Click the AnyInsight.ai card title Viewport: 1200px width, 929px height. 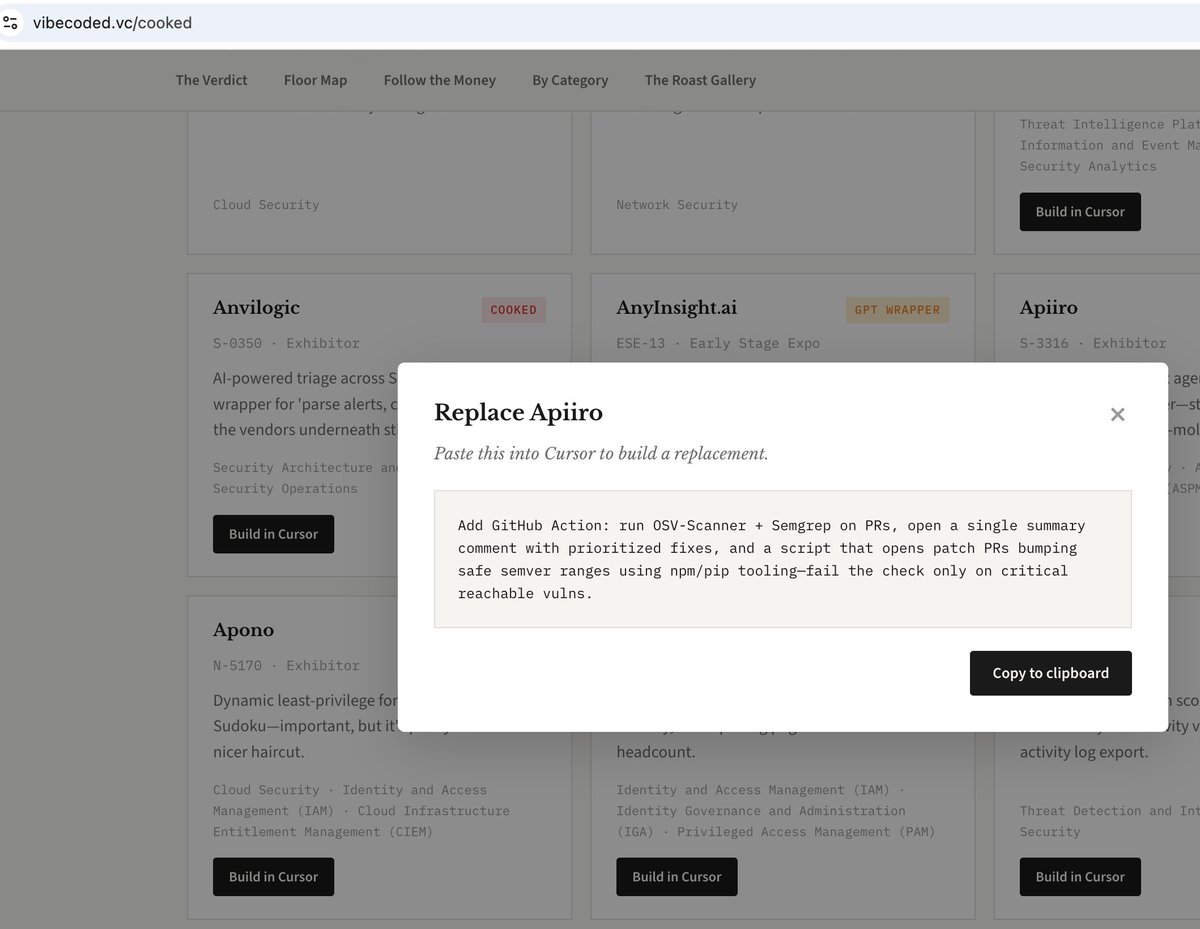[x=676, y=308]
